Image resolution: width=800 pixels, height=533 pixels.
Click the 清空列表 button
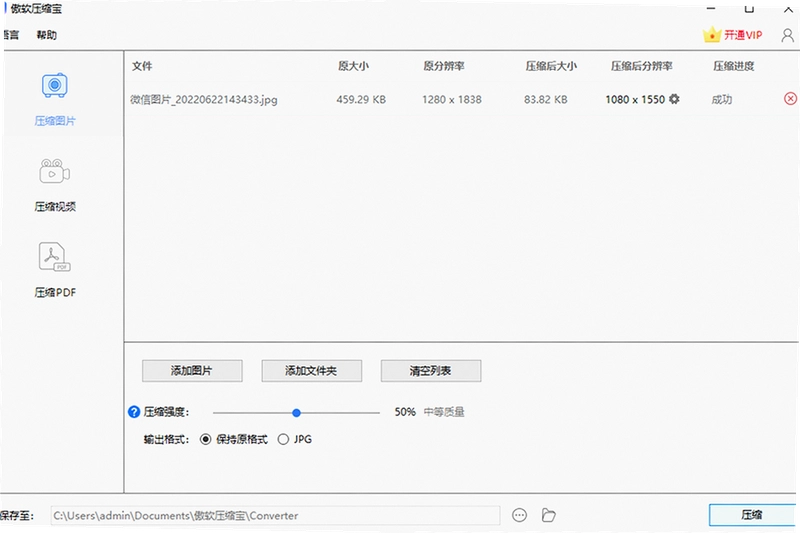tap(431, 371)
